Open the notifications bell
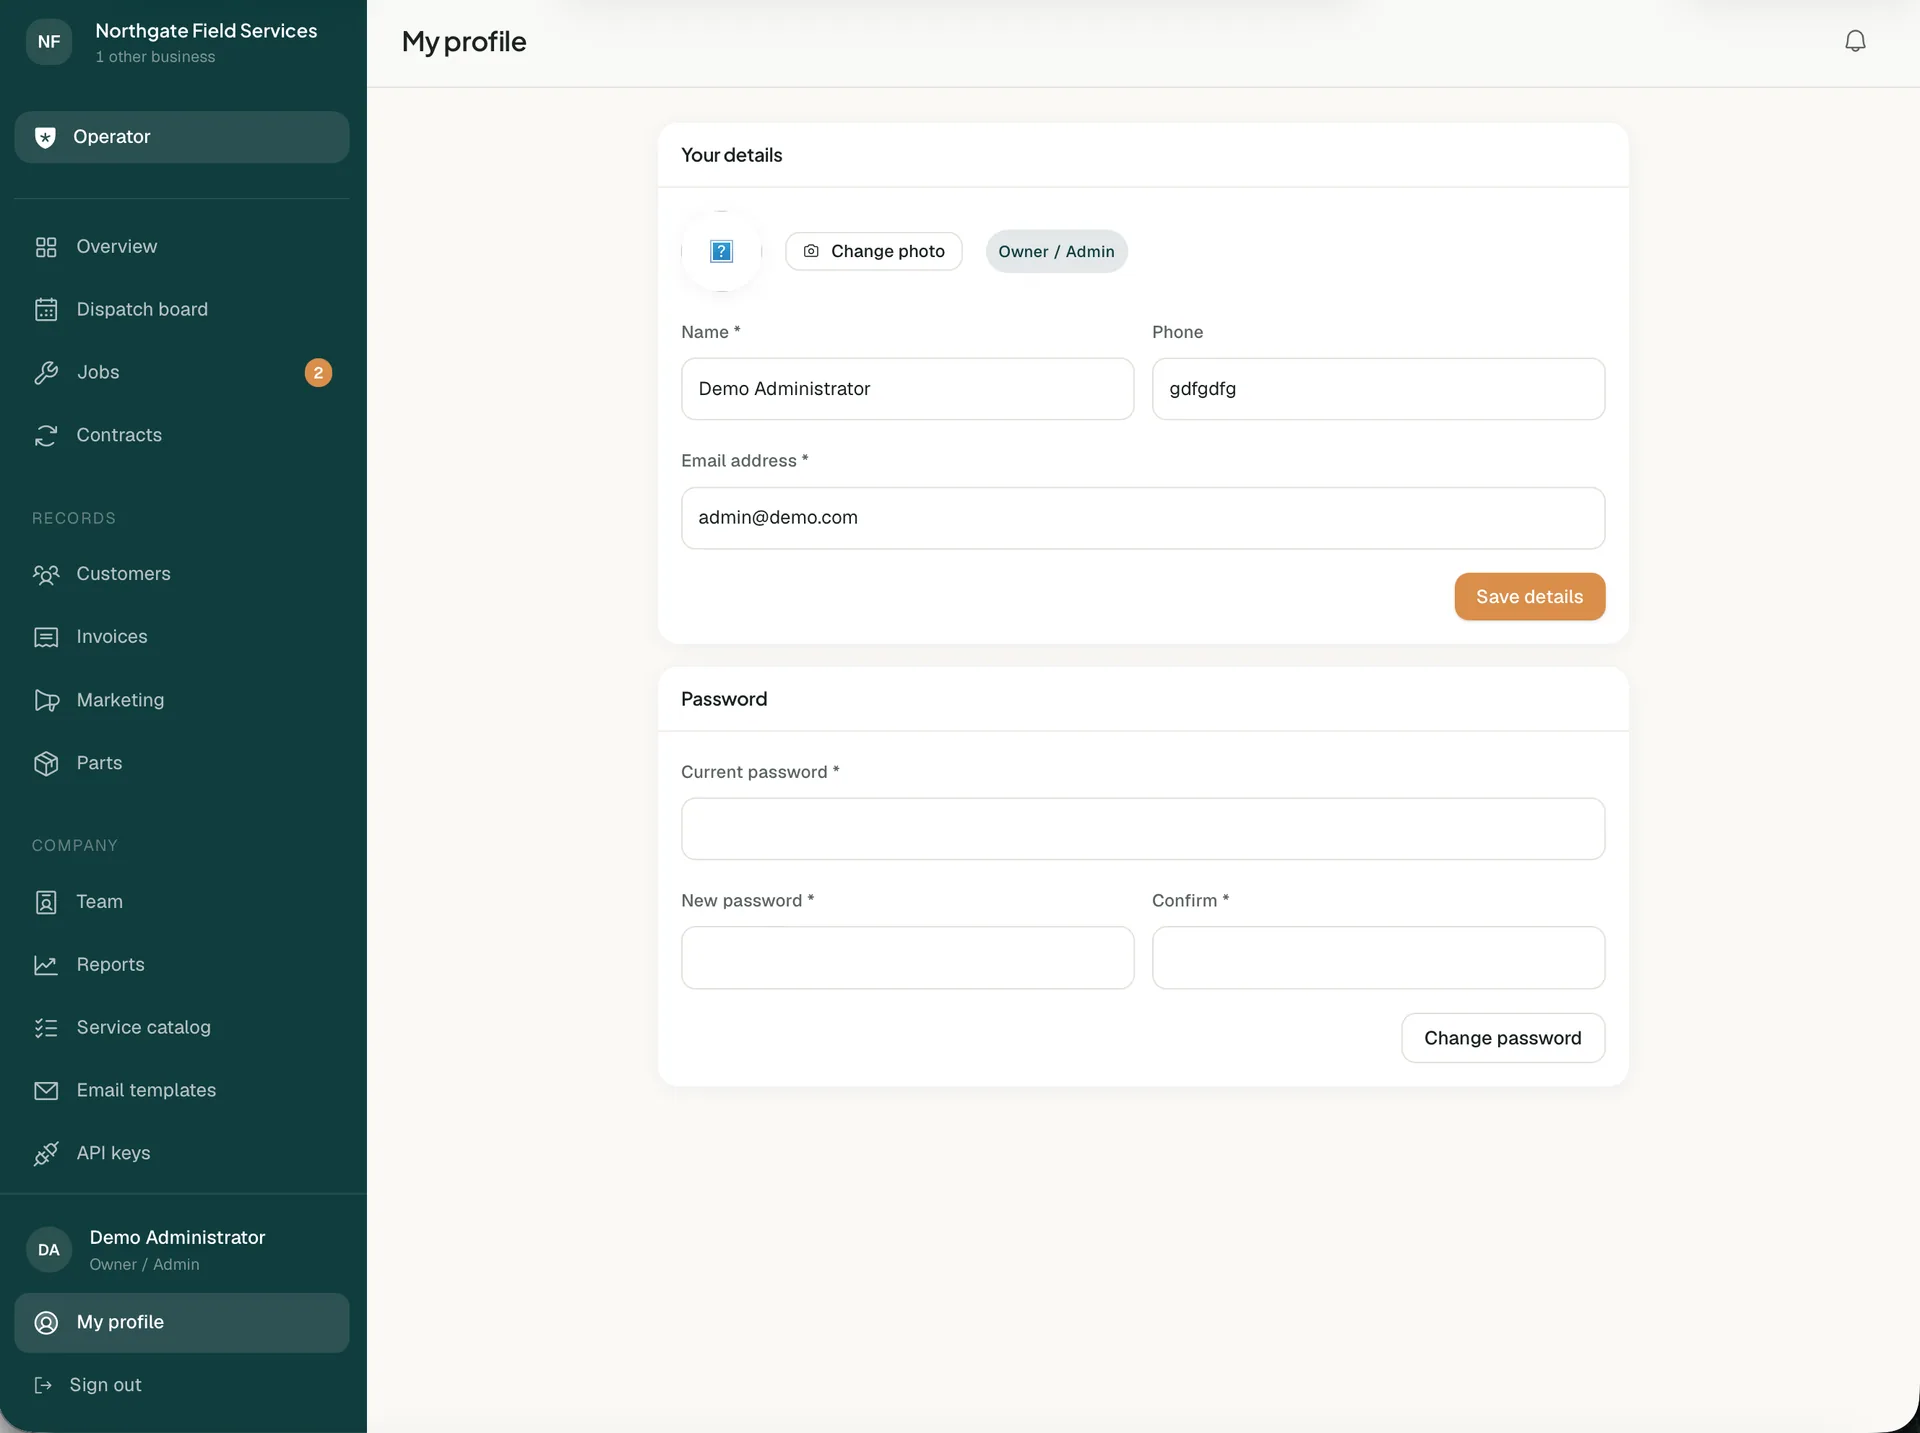 tap(1855, 41)
